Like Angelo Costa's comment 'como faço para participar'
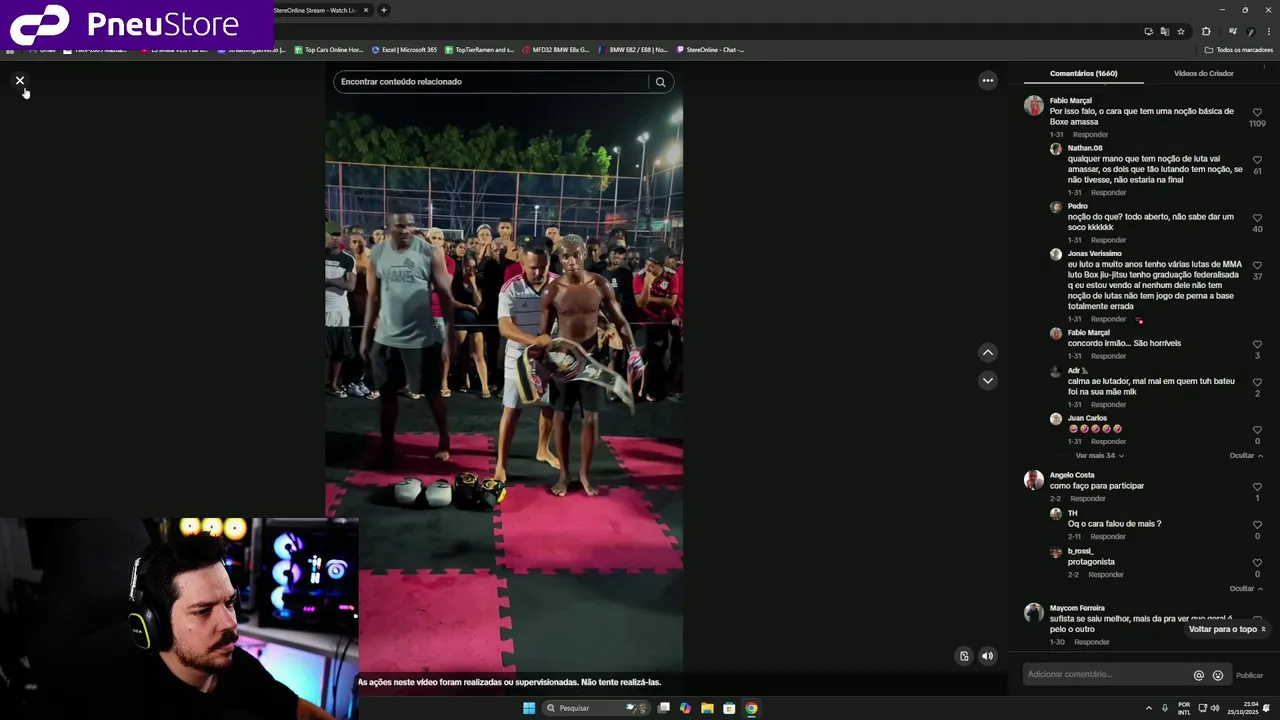Screen dimensions: 1280x720 (1257, 487)
